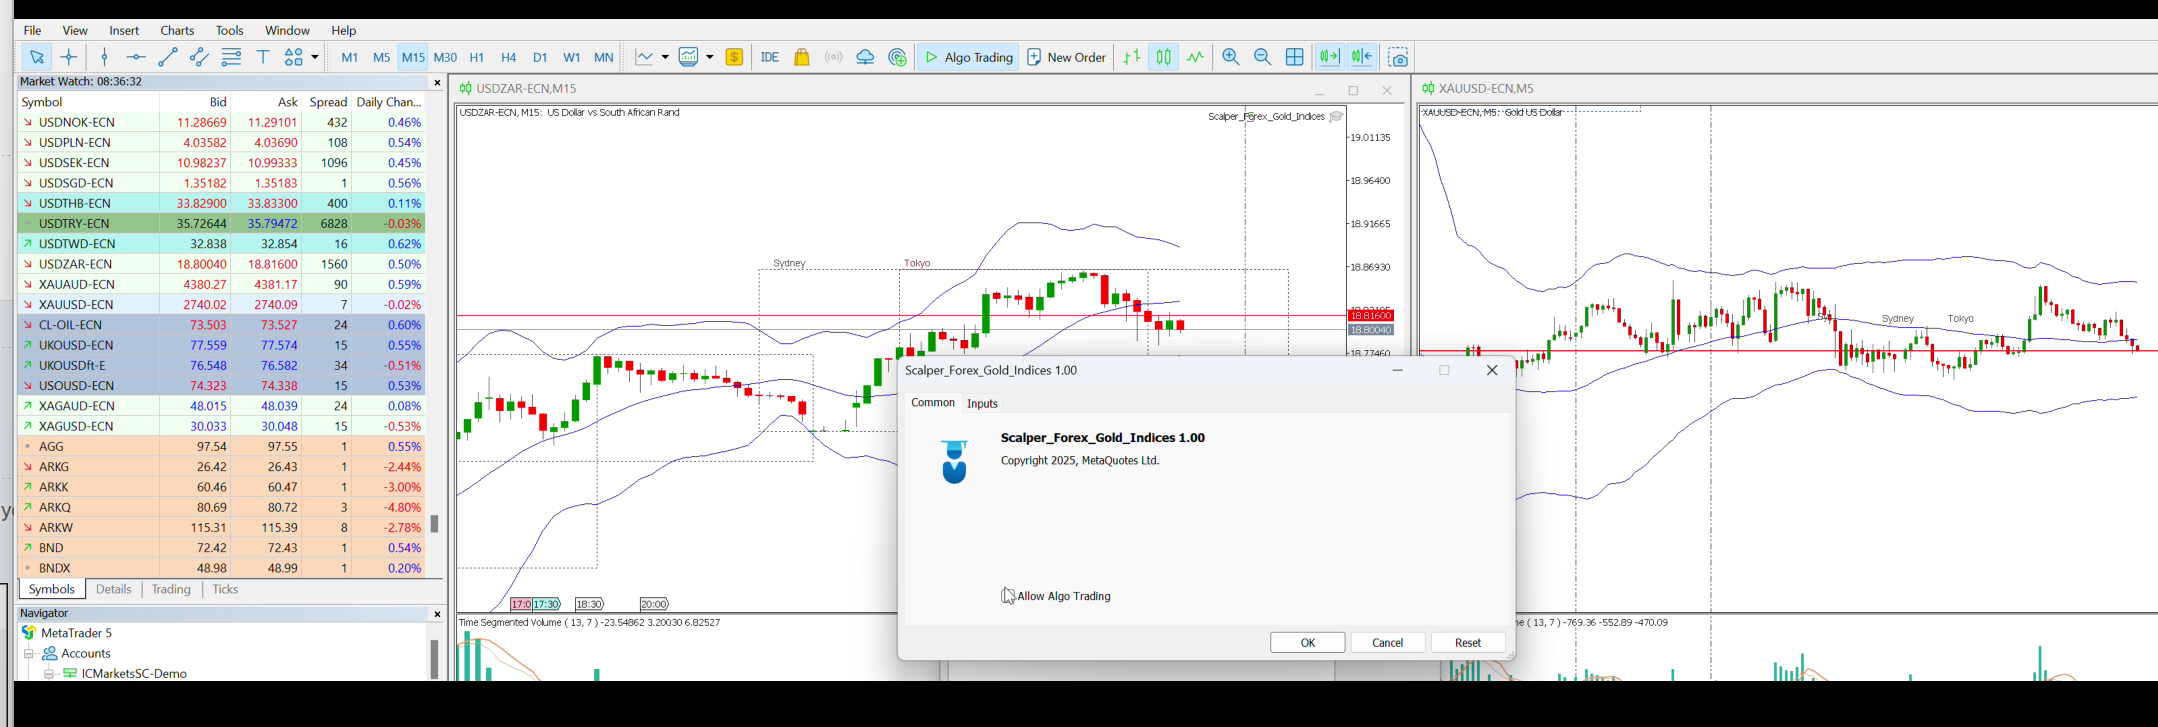2158x727 pixels.
Task: Toggle the Algo Trading toolbar button
Action: click(969, 57)
